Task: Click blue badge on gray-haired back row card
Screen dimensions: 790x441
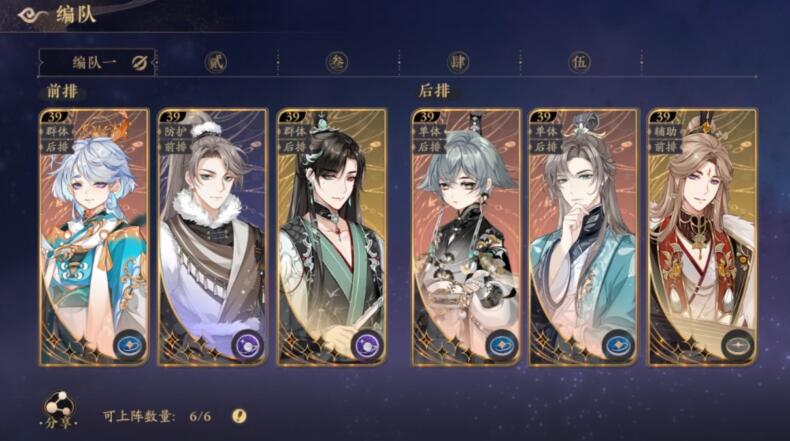Action: pyautogui.click(x=502, y=346)
